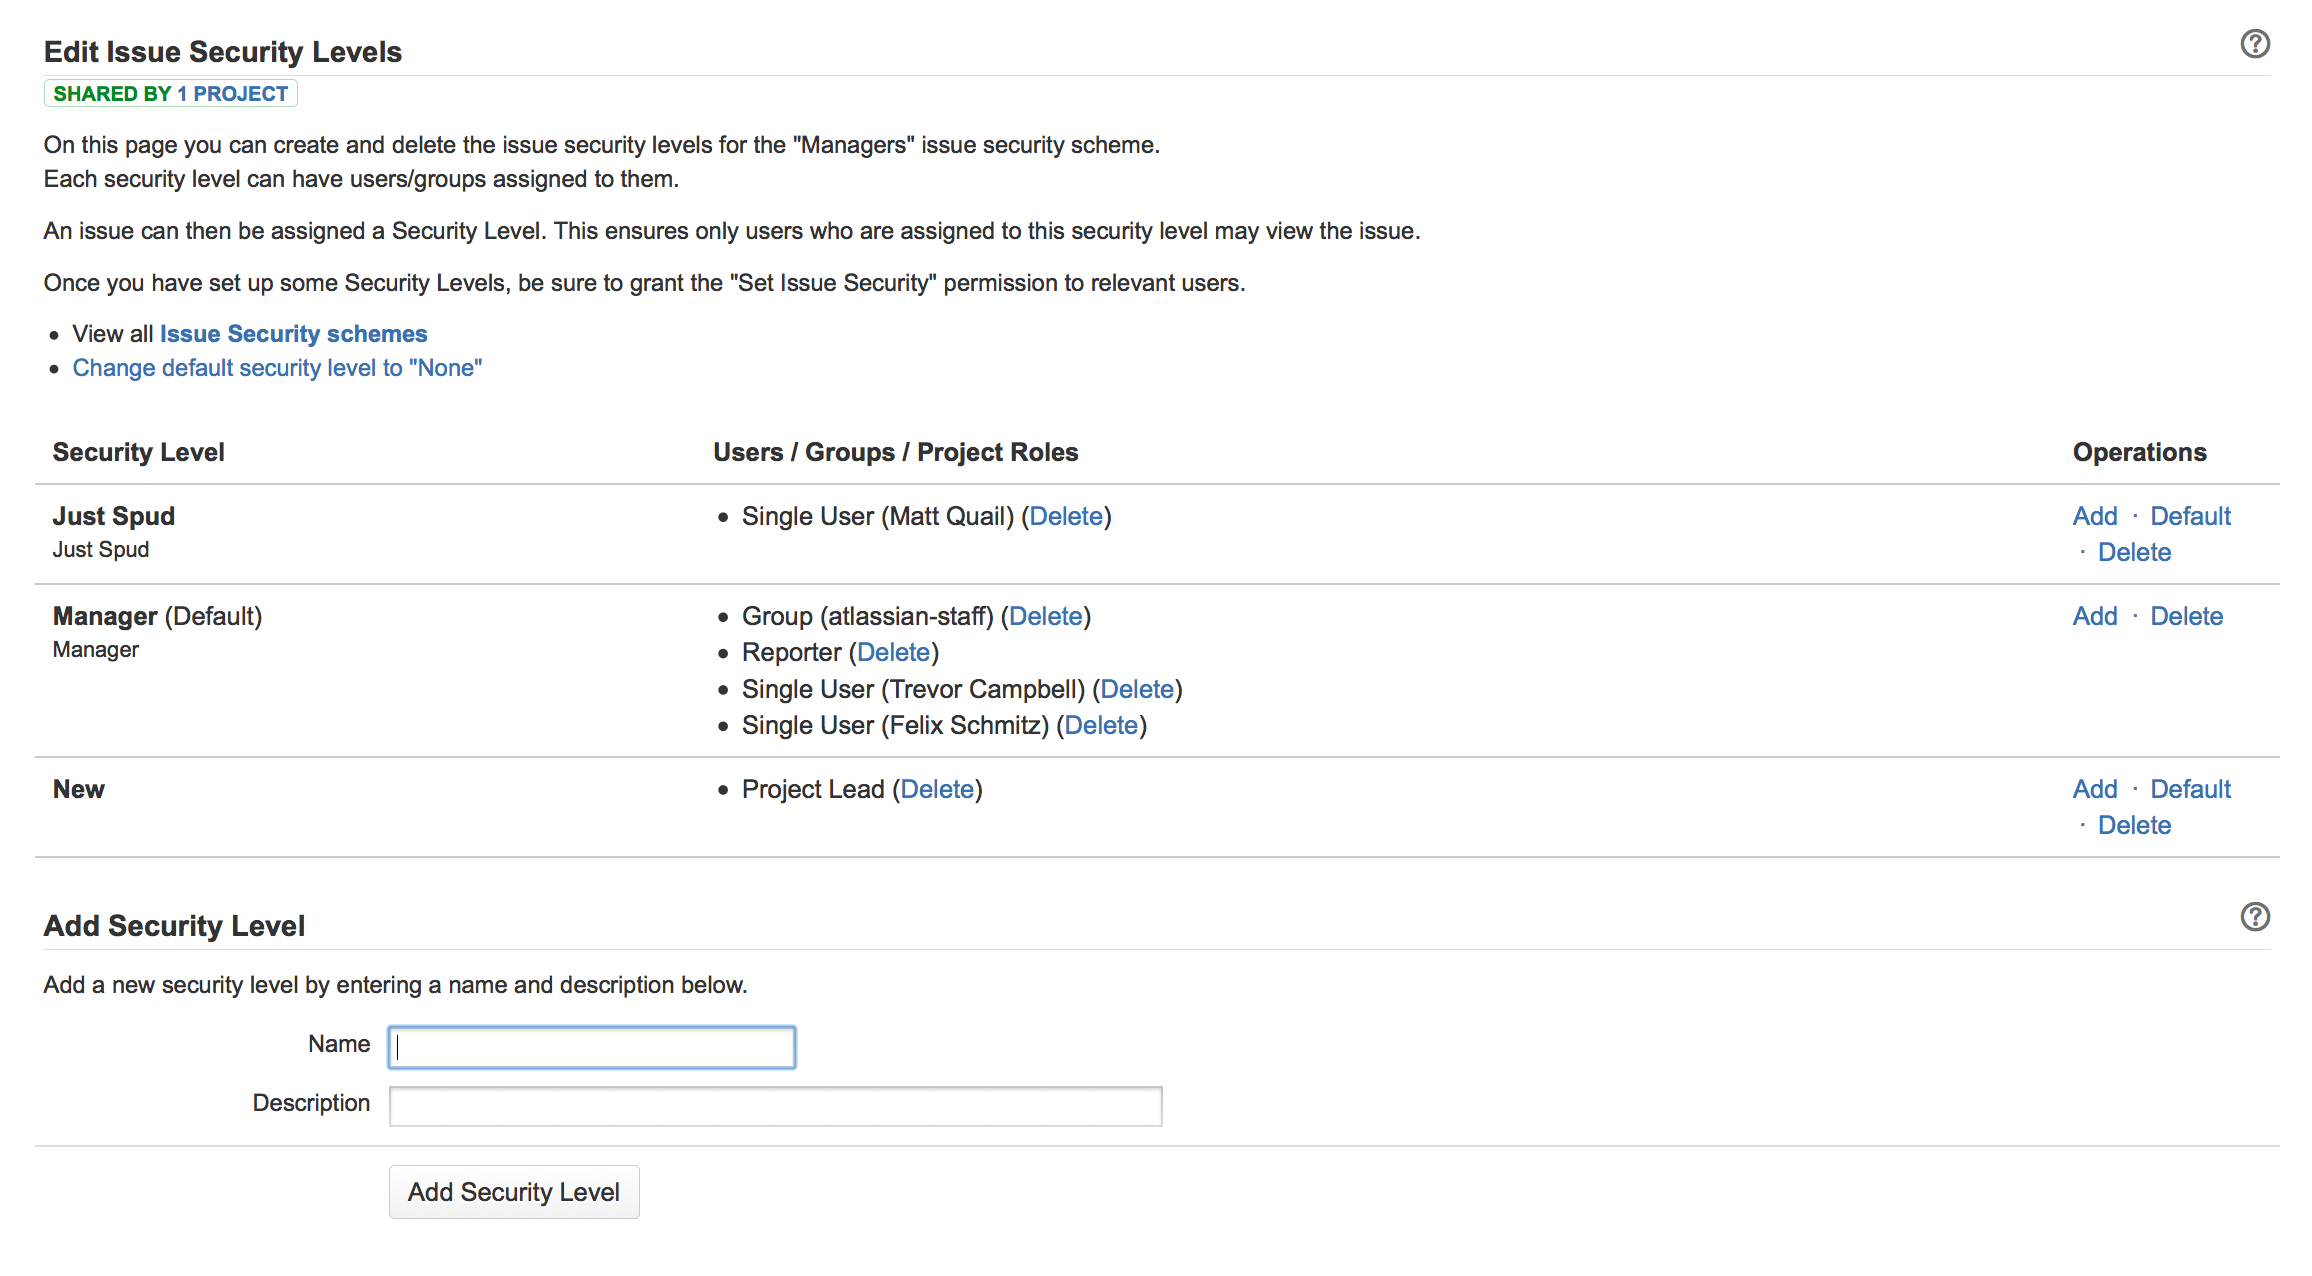Focus the Name input field
This screenshot has height=1276, width=2312.
click(x=592, y=1047)
